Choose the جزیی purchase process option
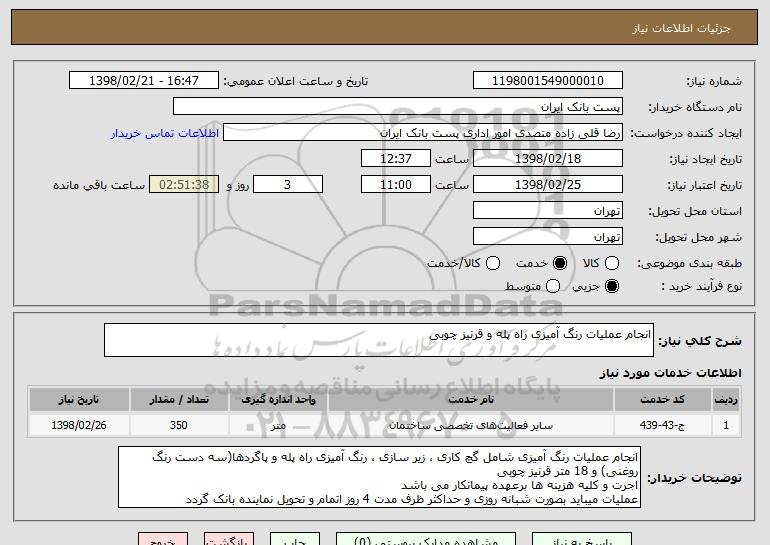 [612, 286]
